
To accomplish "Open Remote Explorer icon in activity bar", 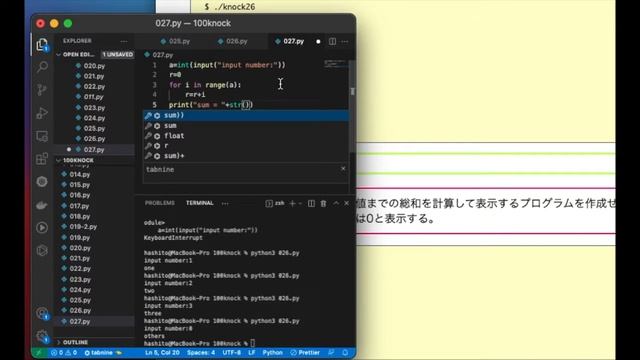I will pyautogui.click(x=42, y=136).
